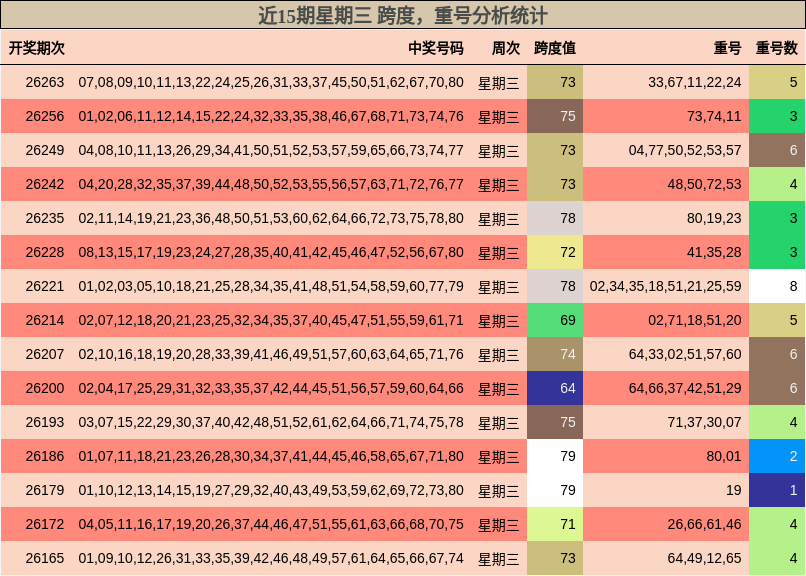The height and width of the screenshot is (576, 806).
Task: Select repeat numbers 71,37,30,07
Action: 704,422
